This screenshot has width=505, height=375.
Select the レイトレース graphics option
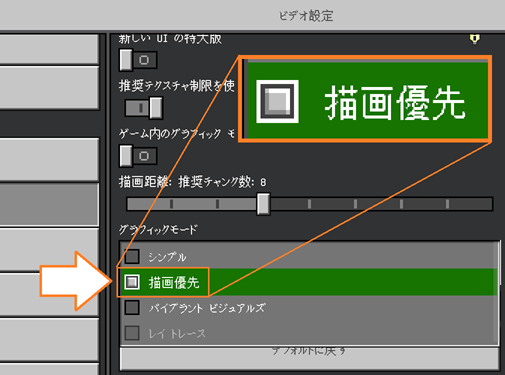coord(309,333)
